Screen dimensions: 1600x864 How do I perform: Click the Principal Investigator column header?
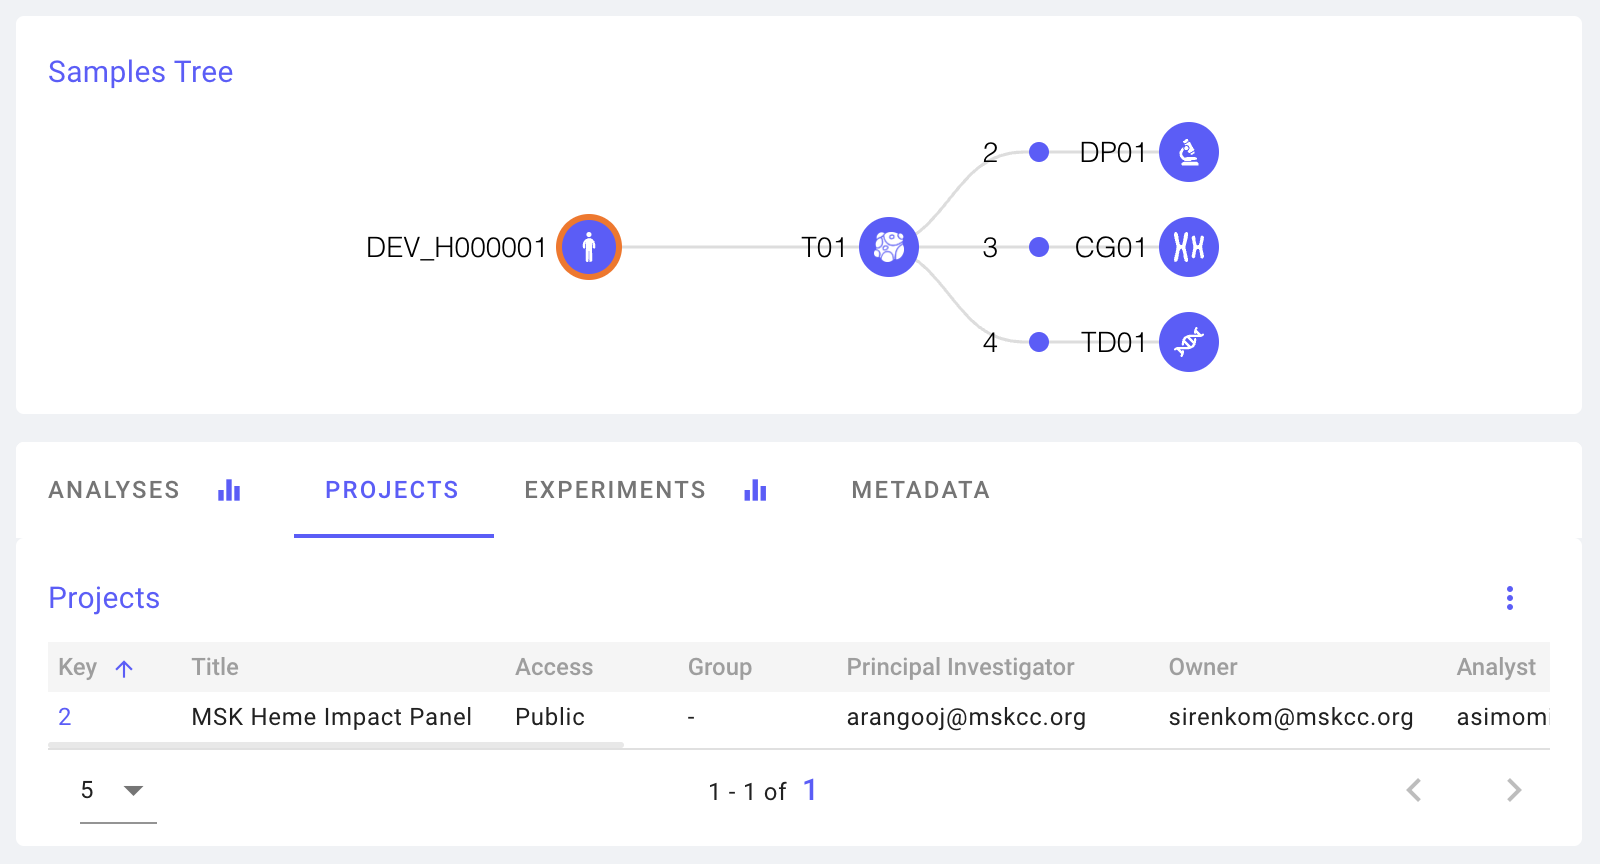point(960,667)
